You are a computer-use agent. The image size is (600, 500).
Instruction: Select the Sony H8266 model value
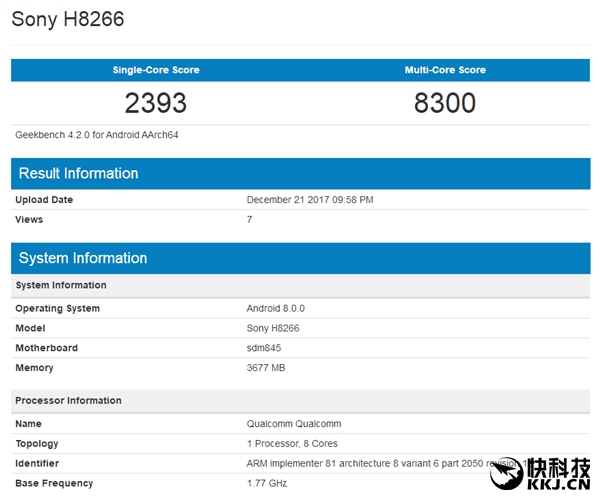(x=273, y=328)
